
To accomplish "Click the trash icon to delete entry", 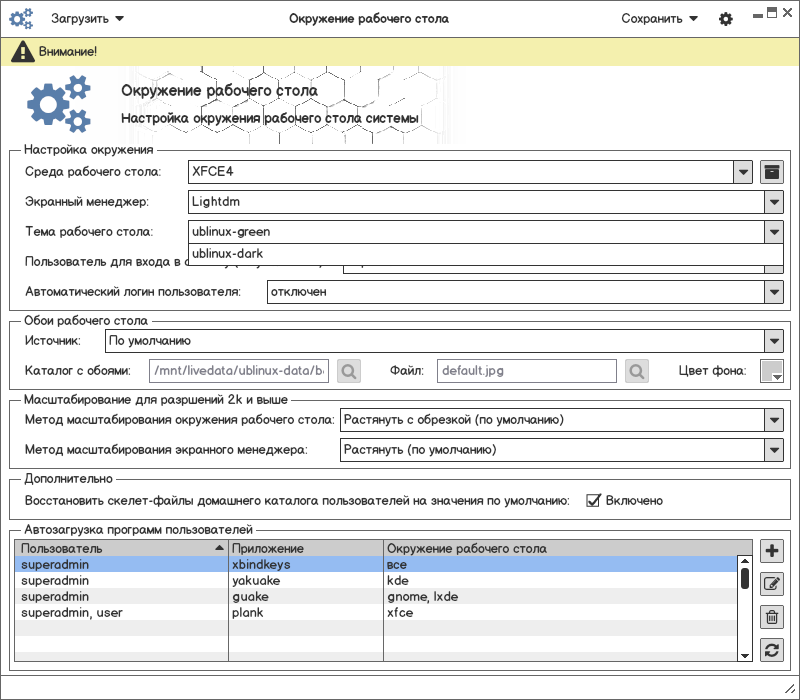I will click(771, 617).
